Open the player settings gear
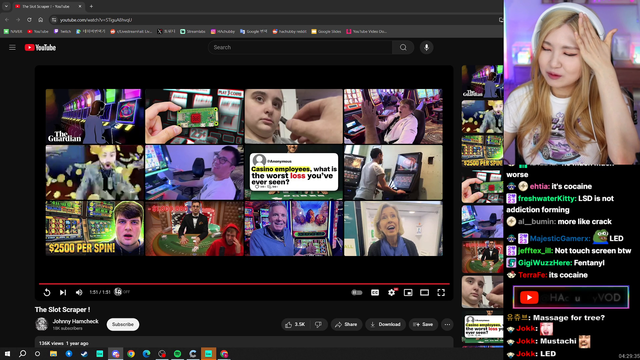Image resolution: width=640 pixels, height=360 pixels. 391,292
